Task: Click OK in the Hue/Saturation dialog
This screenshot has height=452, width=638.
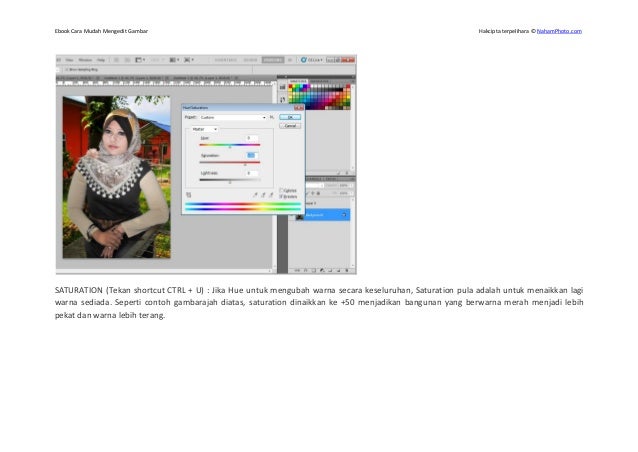Action: [290, 117]
